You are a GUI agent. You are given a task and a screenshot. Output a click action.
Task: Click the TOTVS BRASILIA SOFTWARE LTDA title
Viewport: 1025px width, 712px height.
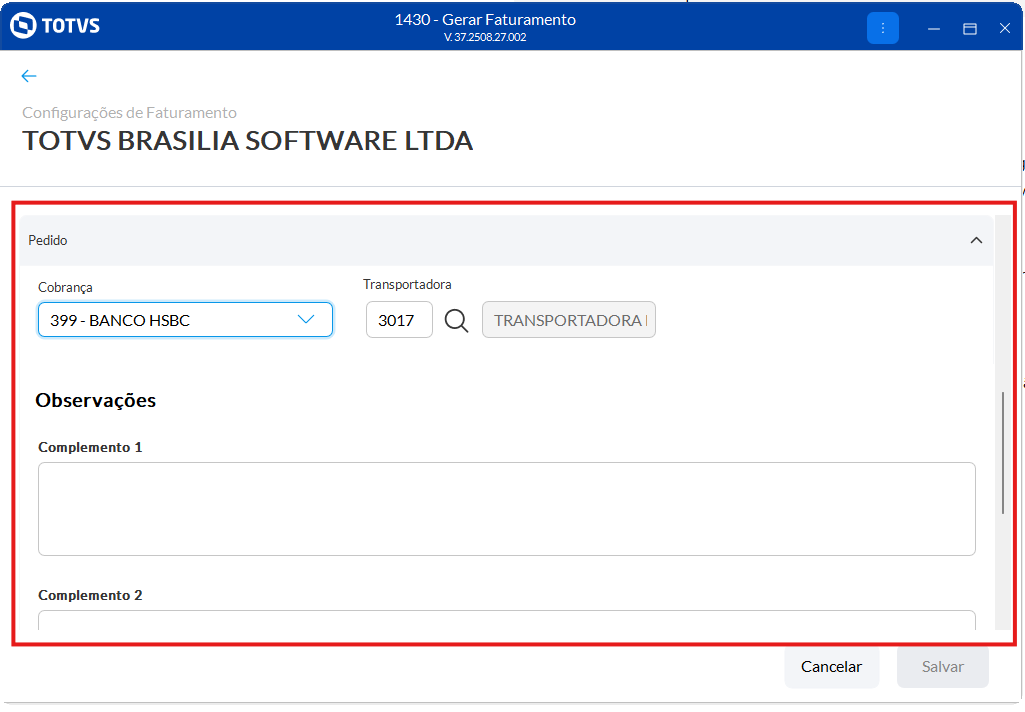(x=248, y=141)
